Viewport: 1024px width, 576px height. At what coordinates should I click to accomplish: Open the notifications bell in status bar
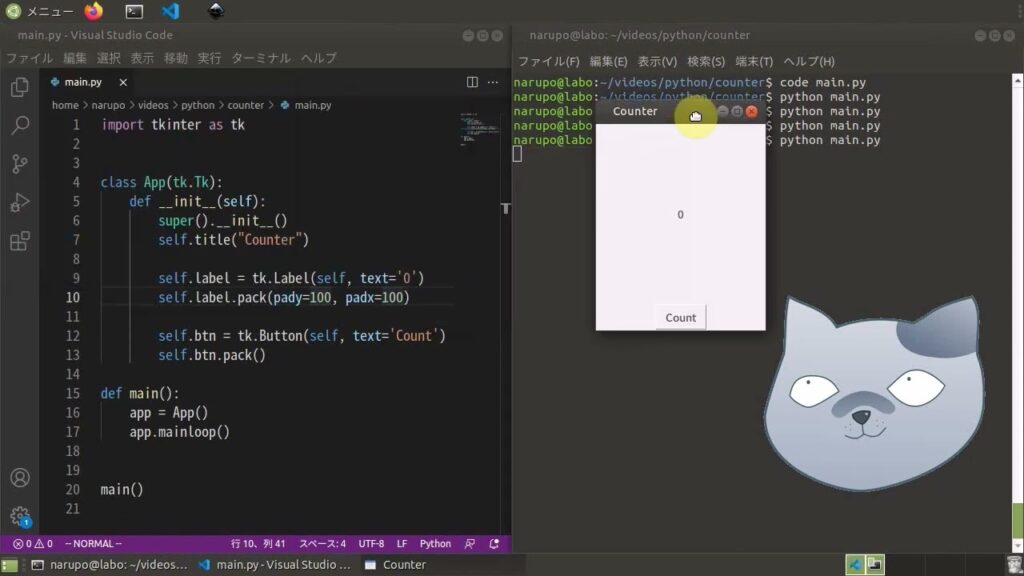pos(494,543)
